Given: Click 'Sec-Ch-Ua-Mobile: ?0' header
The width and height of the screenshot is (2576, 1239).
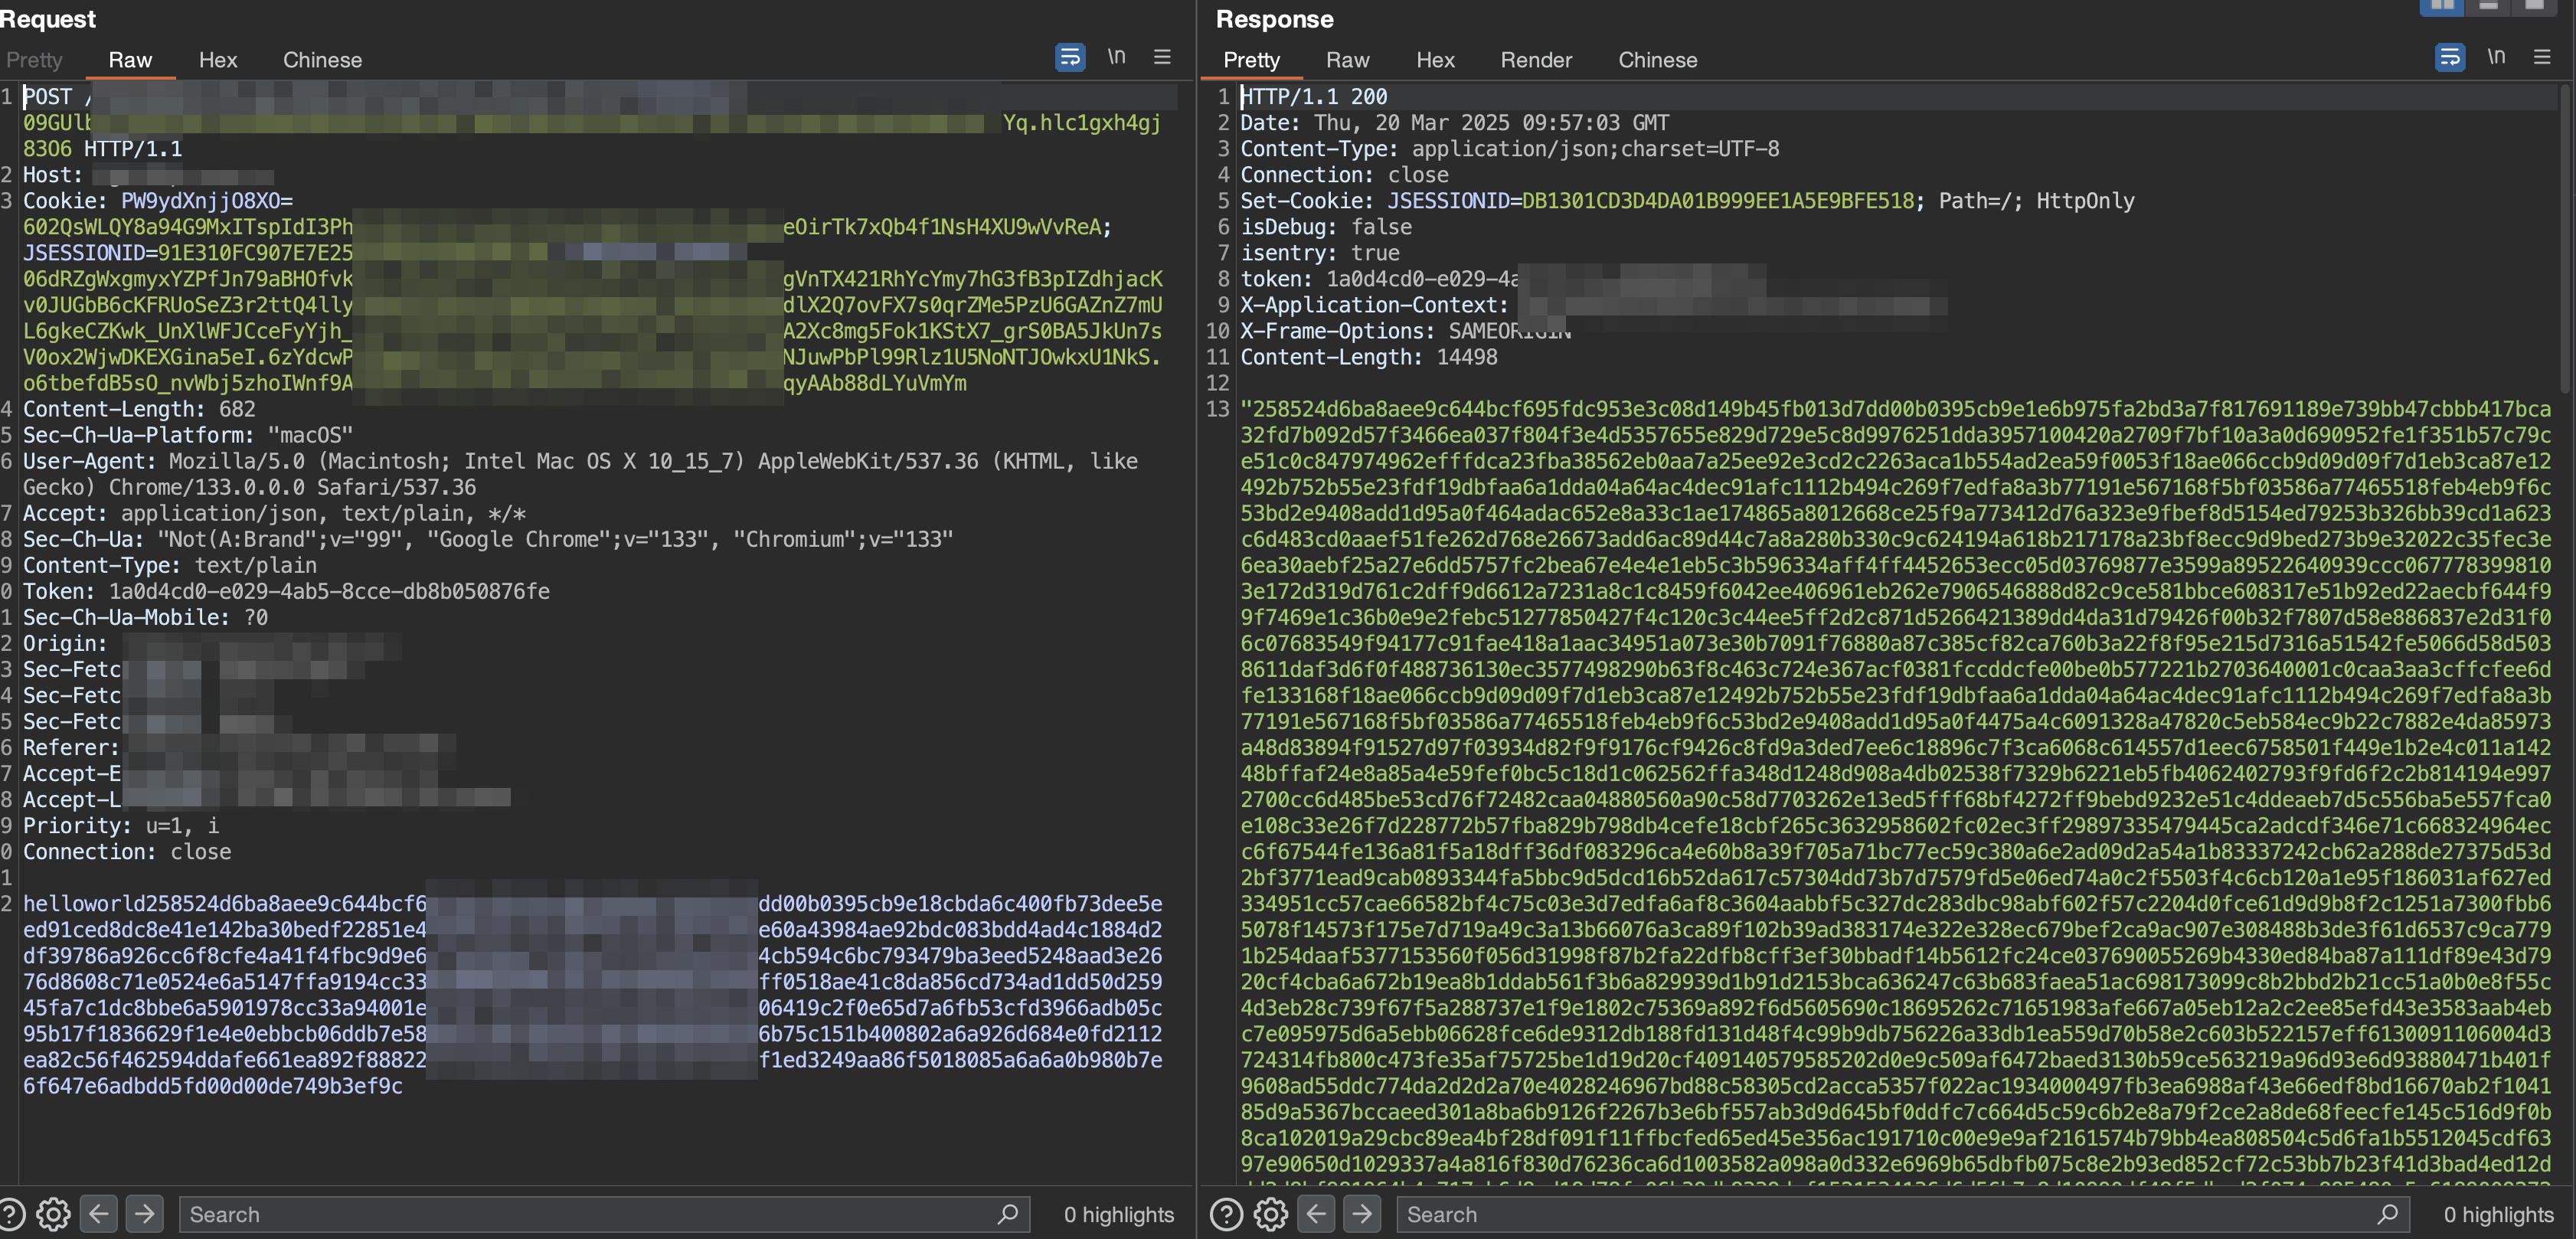Looking at the screenshot, I should tap(145, 617).
